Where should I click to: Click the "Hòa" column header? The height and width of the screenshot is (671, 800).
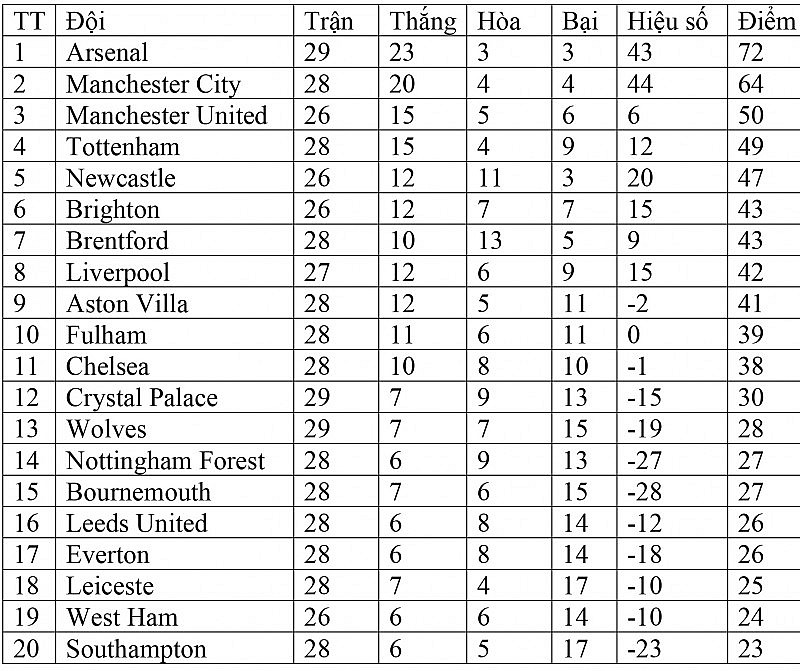(499, 22)
